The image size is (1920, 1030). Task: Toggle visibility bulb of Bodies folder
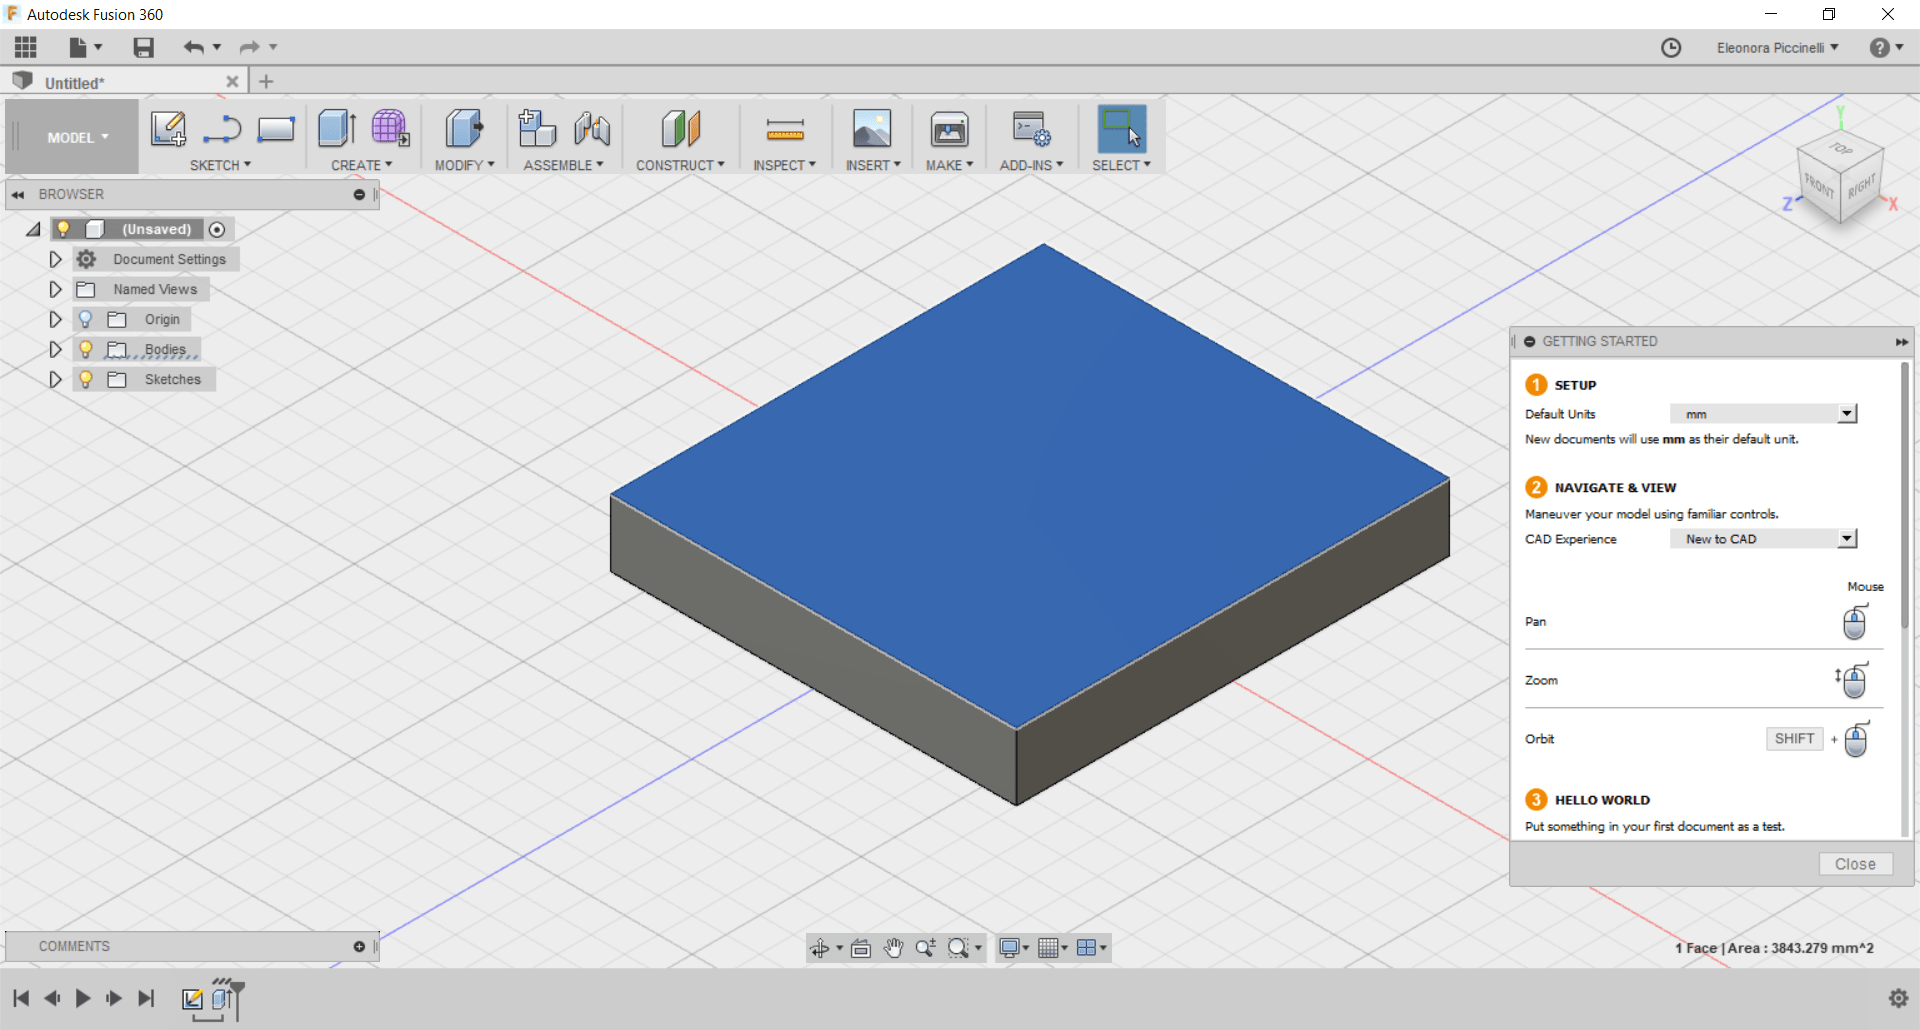point(86,349)
